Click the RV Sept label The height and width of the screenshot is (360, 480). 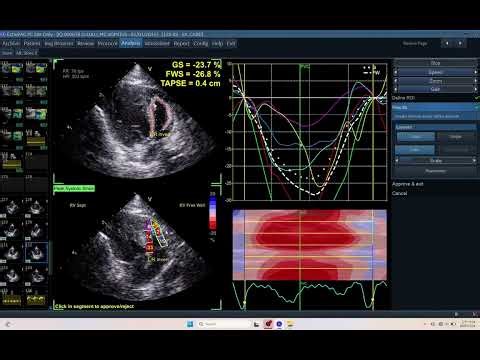point(78,205)
